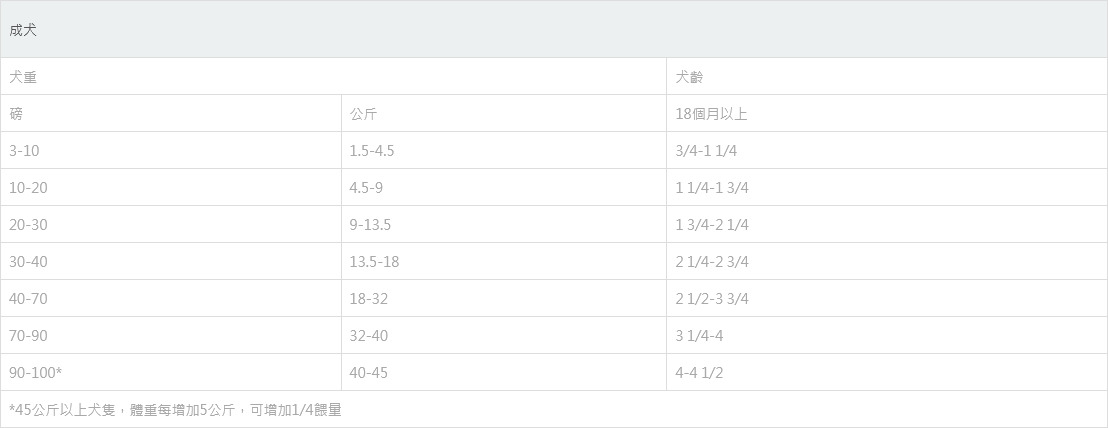Click the 70-90 pounds cell
The width and height of the screenshot is (1108, 428).
coord(28,336)
